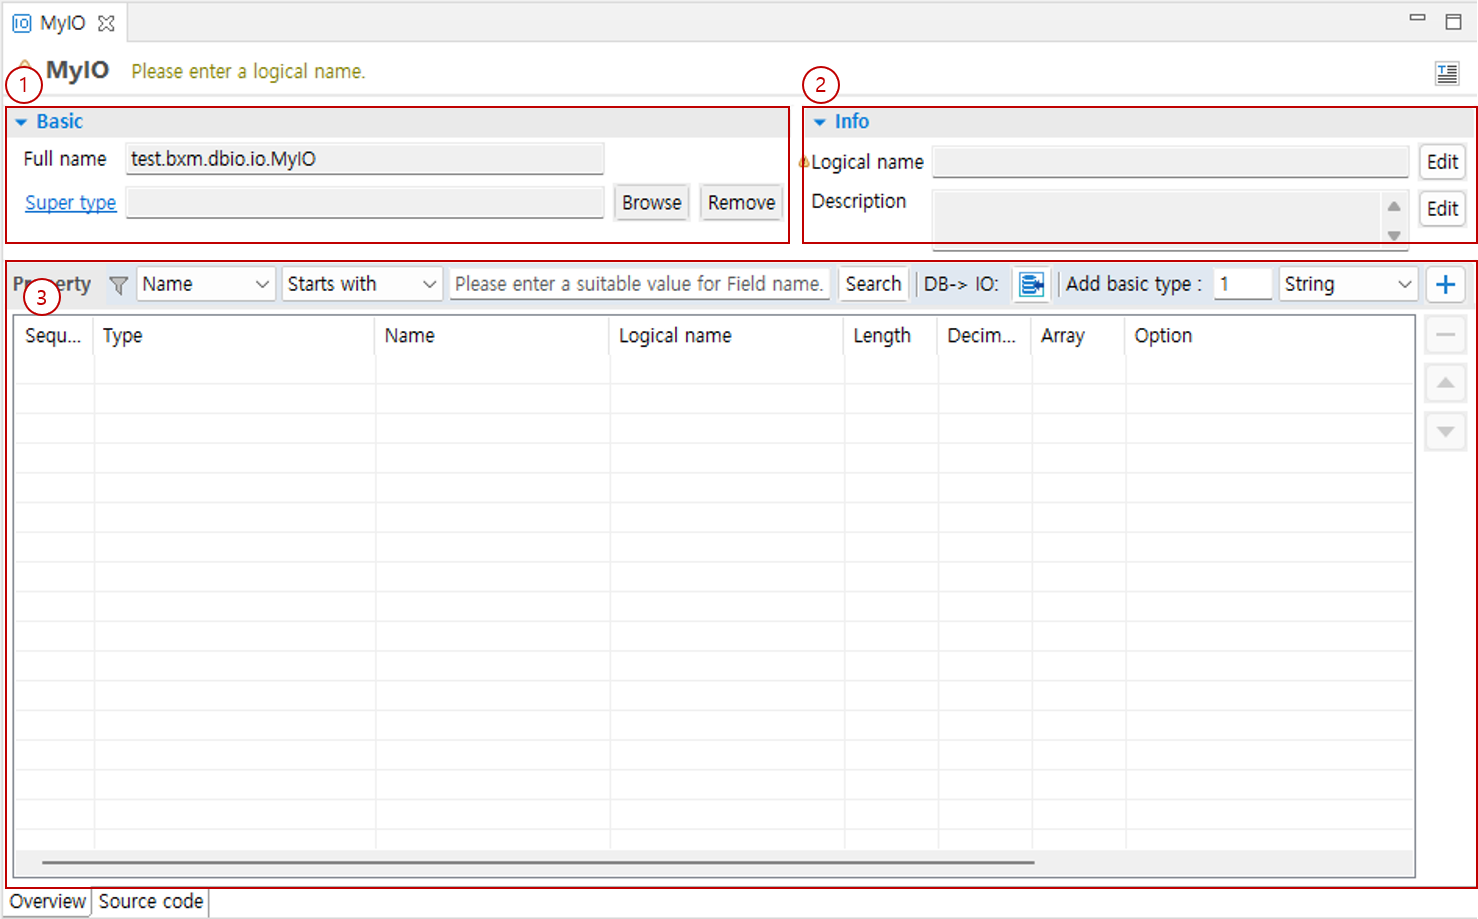Move property down with the down arrow
Screen dimensions: 1478x919
(x=1445, y=432)
